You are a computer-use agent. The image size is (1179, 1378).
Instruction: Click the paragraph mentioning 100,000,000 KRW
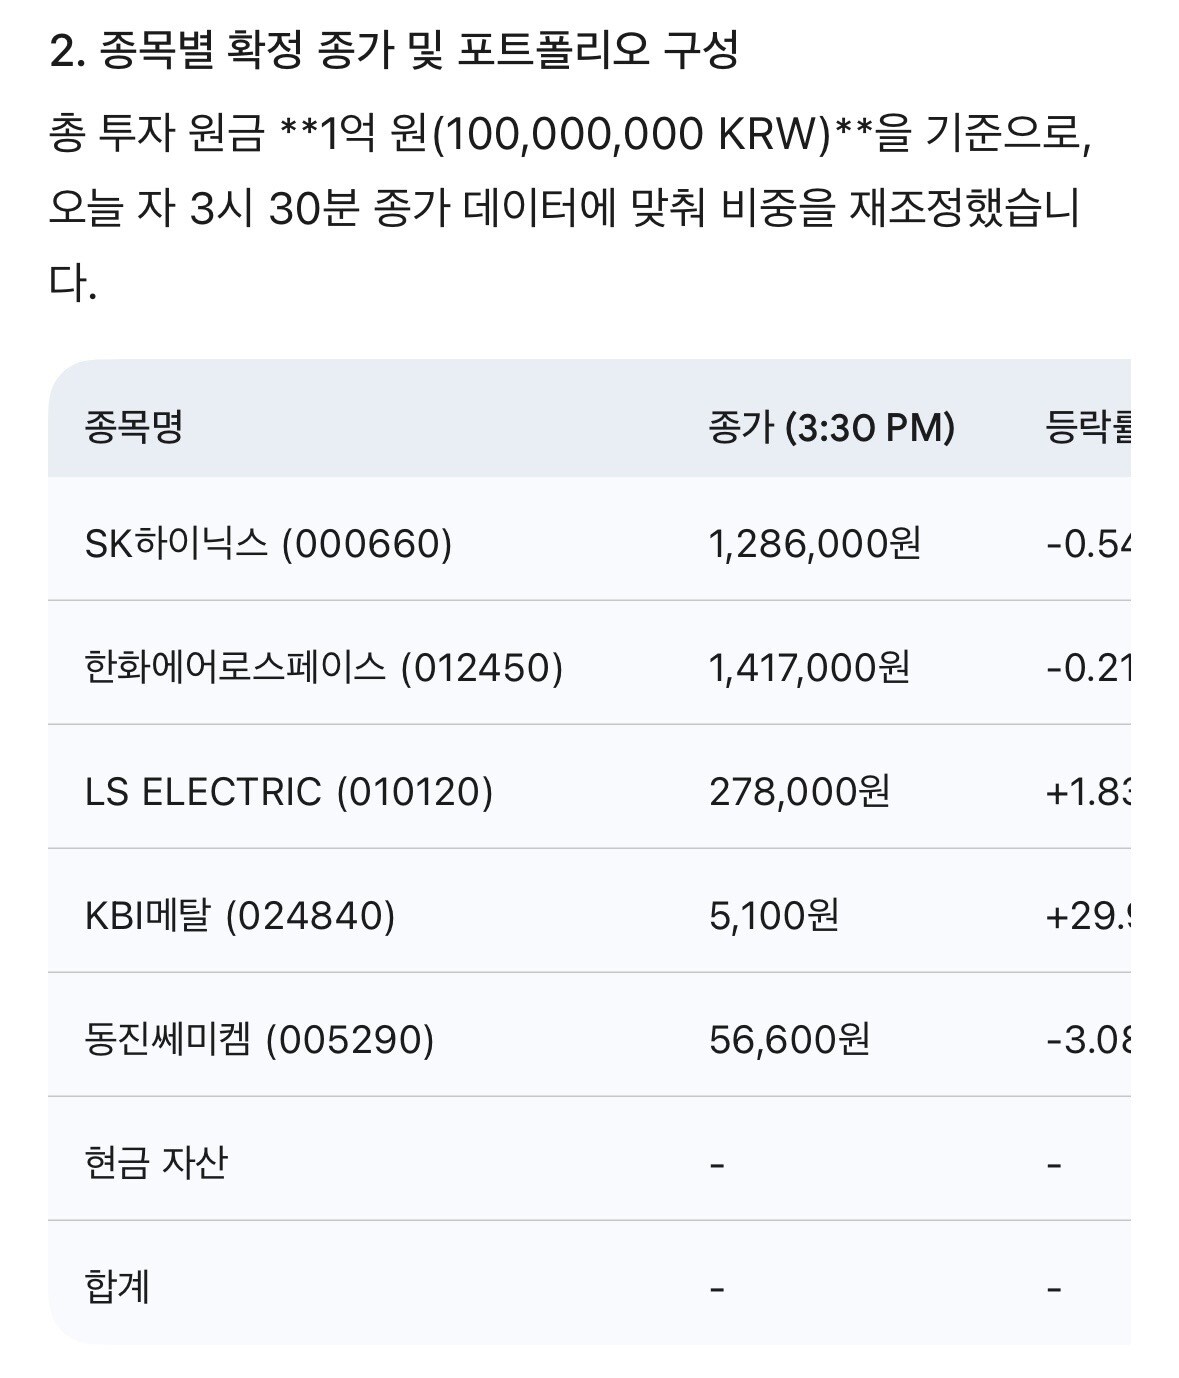pyautogui.click(x=570, y=209)
